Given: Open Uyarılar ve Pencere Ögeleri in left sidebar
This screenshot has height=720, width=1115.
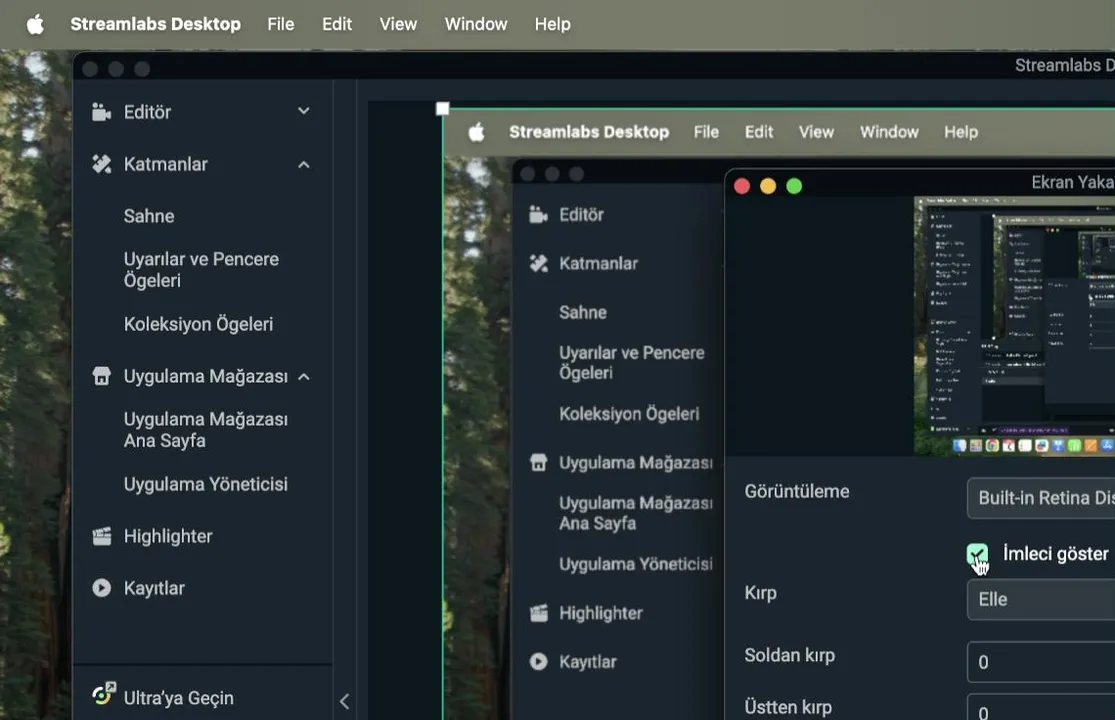Looking at the screenshot, I should click(x=201, y=269).
